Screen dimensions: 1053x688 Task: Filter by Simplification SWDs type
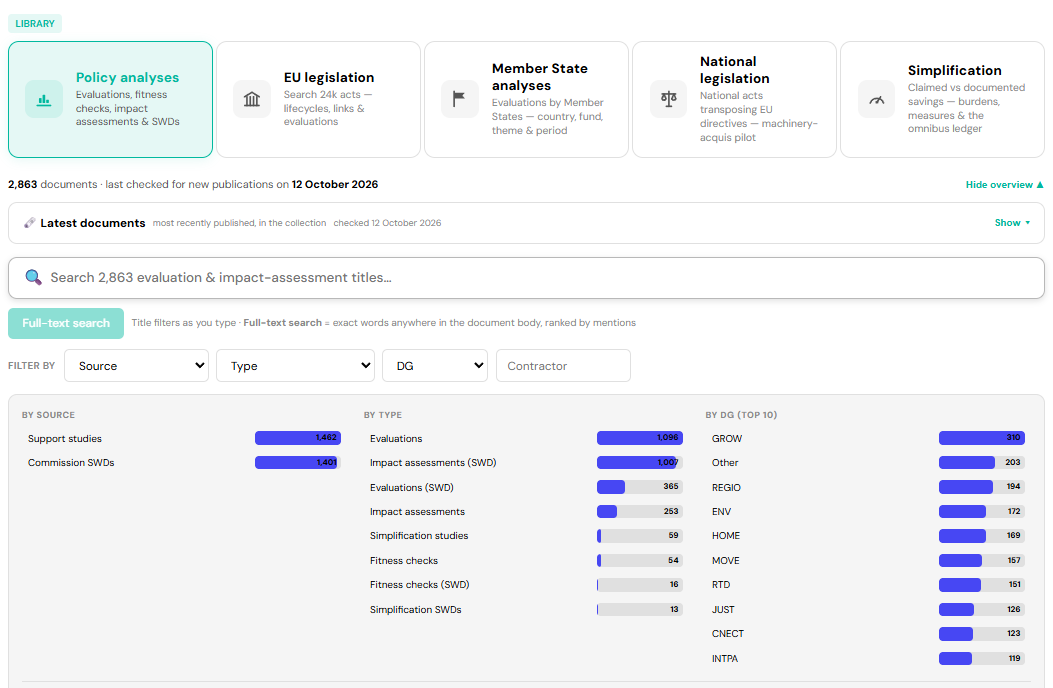(x=524, y=609)
